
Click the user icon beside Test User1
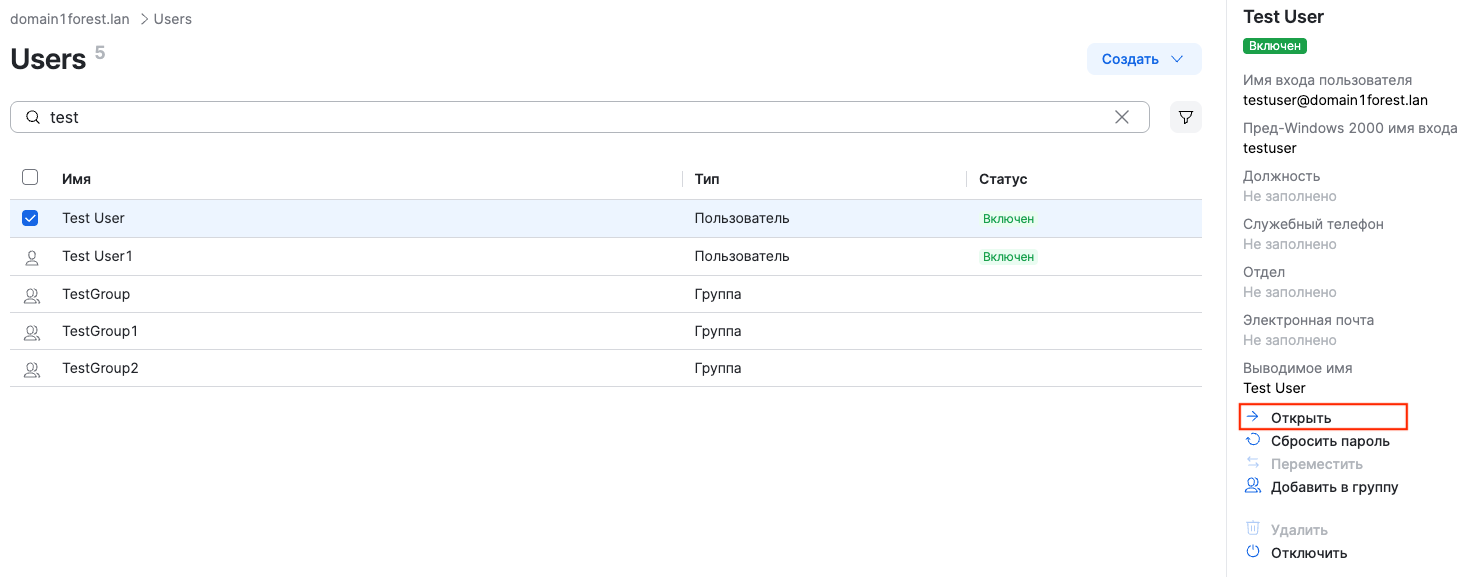pyautogui.click(x=31, y=257)
